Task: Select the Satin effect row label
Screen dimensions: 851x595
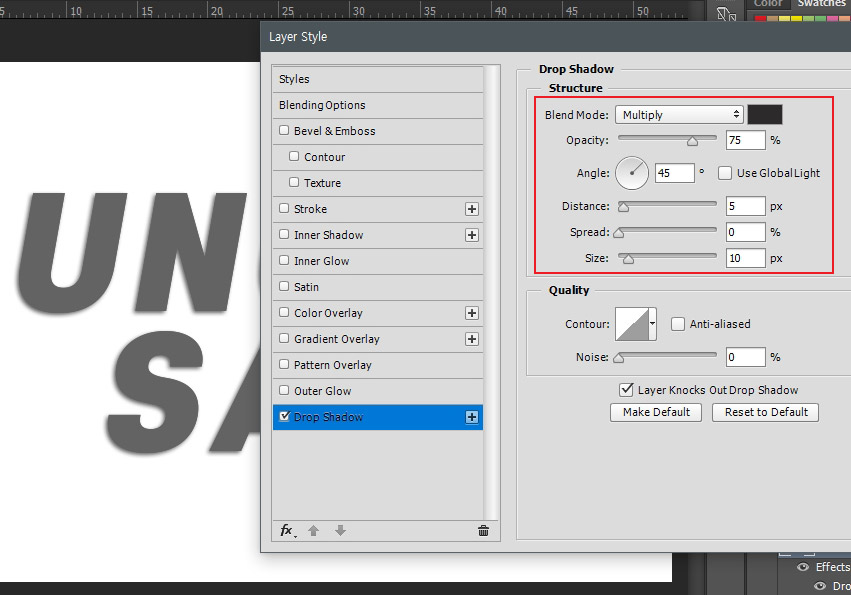Action: click(306, 287)
